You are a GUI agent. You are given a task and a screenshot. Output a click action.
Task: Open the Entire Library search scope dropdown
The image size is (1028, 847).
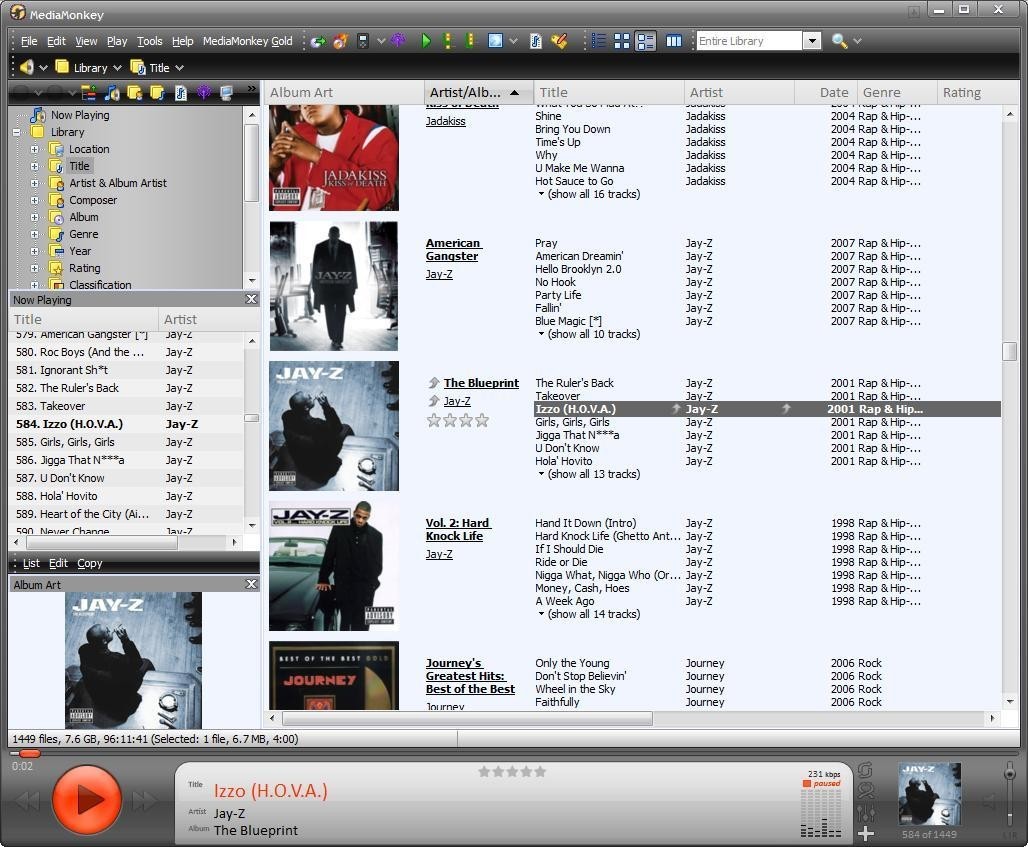pos(812,41)
